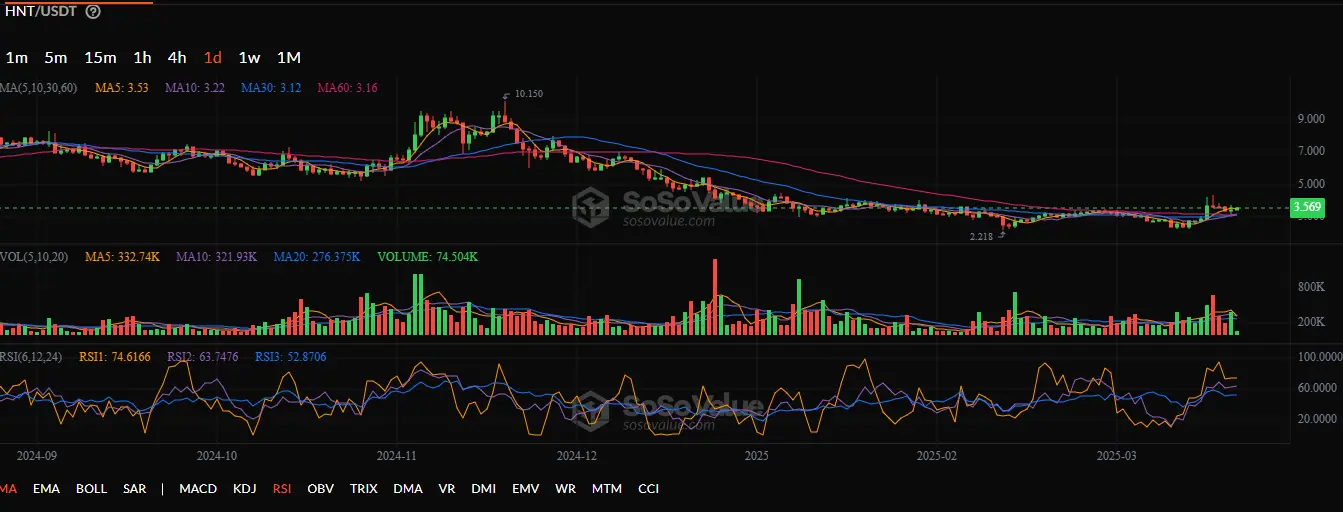Select the 1h interval
This screenshot has width=1343, height=512.
[142, 58]
